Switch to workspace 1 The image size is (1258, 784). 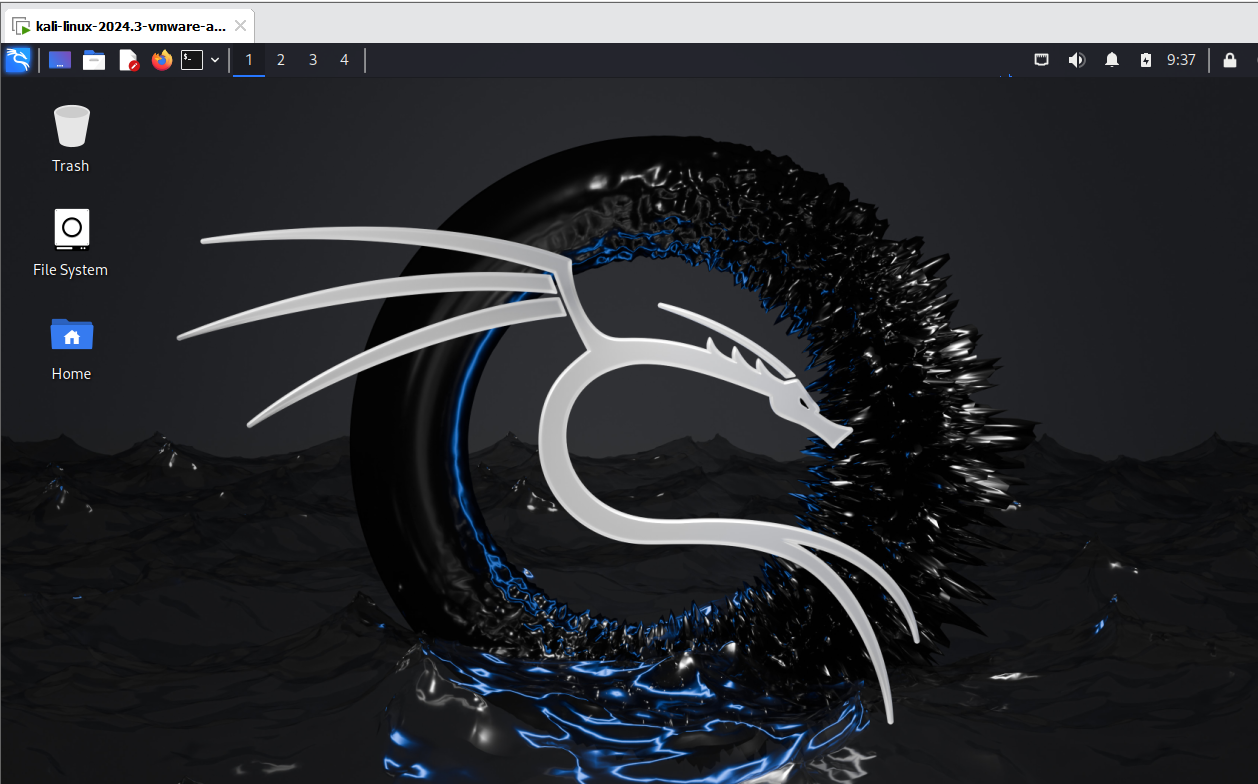(x=249, y=60)
